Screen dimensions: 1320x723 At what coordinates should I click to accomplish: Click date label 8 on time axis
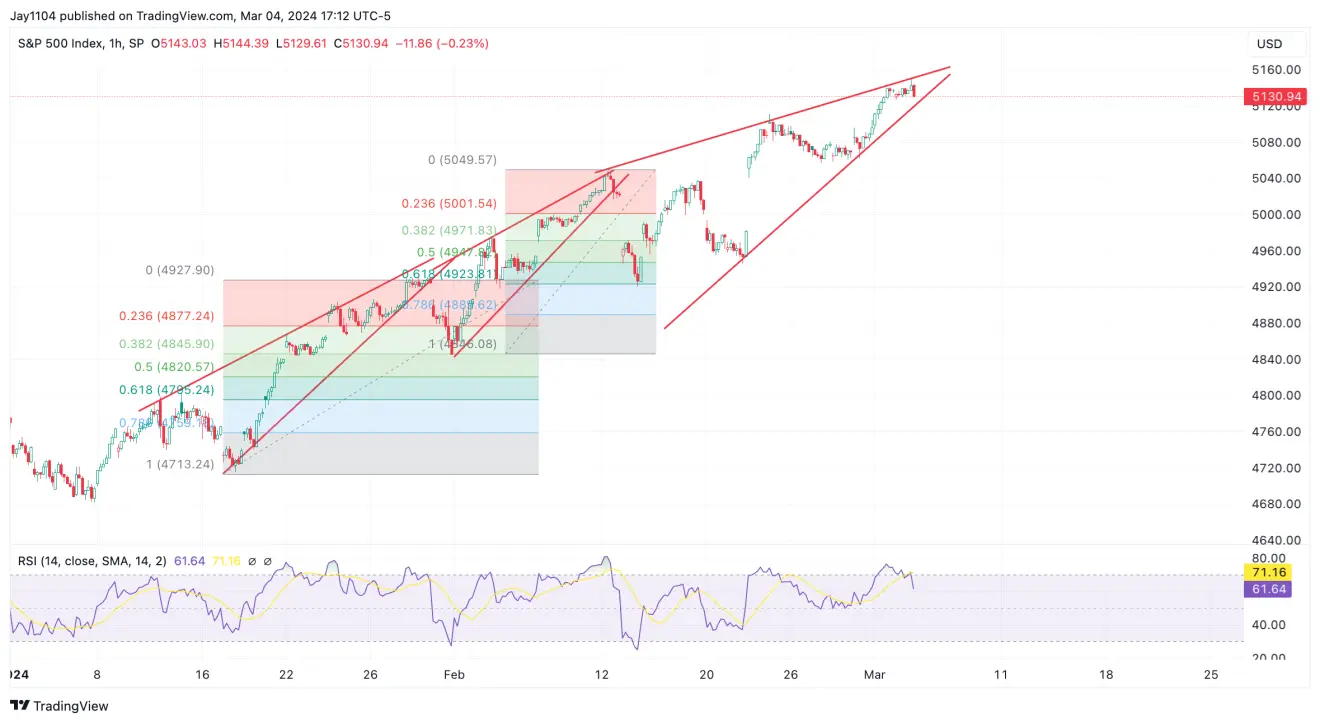[96, 675]
